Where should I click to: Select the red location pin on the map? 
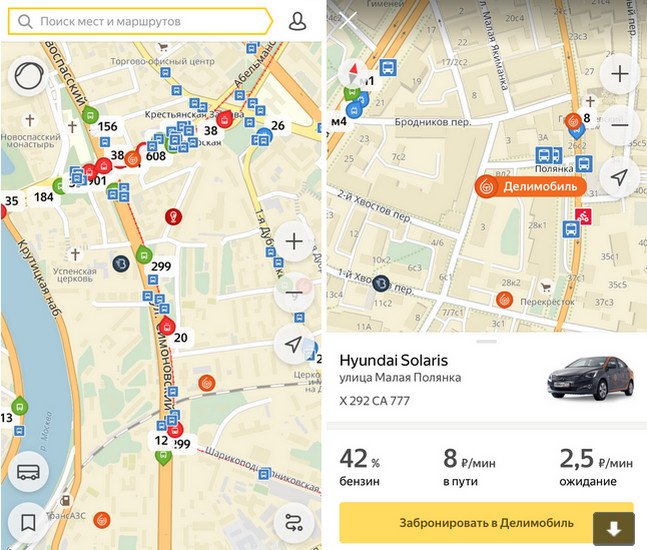pyautogui.click(x=173, y=216)
